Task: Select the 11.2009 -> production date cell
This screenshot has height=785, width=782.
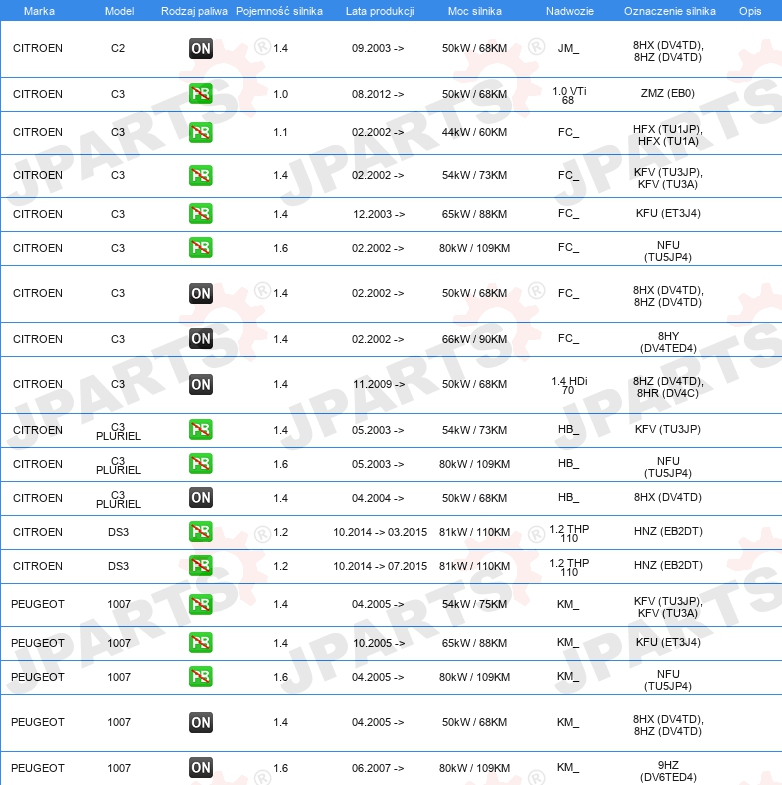Action: [x=379, y=384]
